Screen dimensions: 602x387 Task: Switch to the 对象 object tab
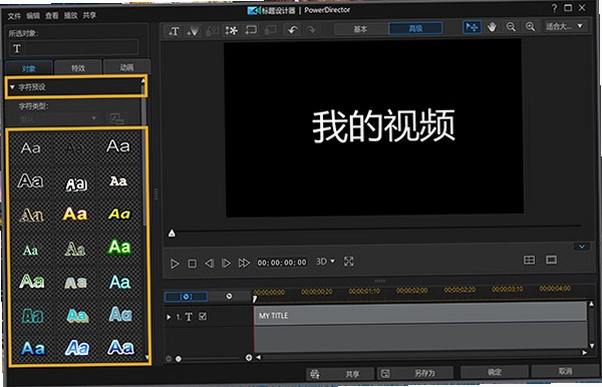[x=29, y=68]
